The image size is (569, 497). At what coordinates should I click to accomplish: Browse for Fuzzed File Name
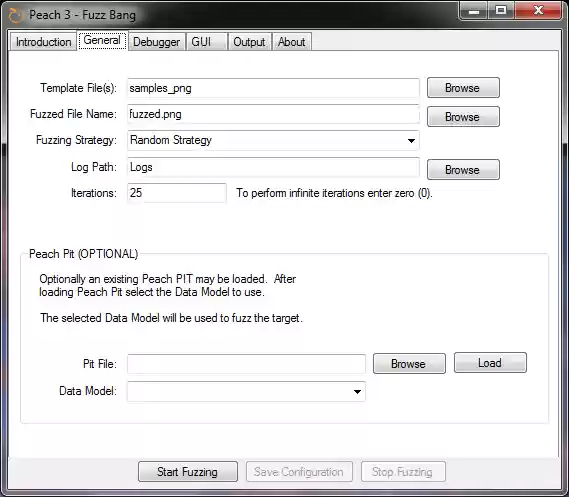(x=463, y=116)
